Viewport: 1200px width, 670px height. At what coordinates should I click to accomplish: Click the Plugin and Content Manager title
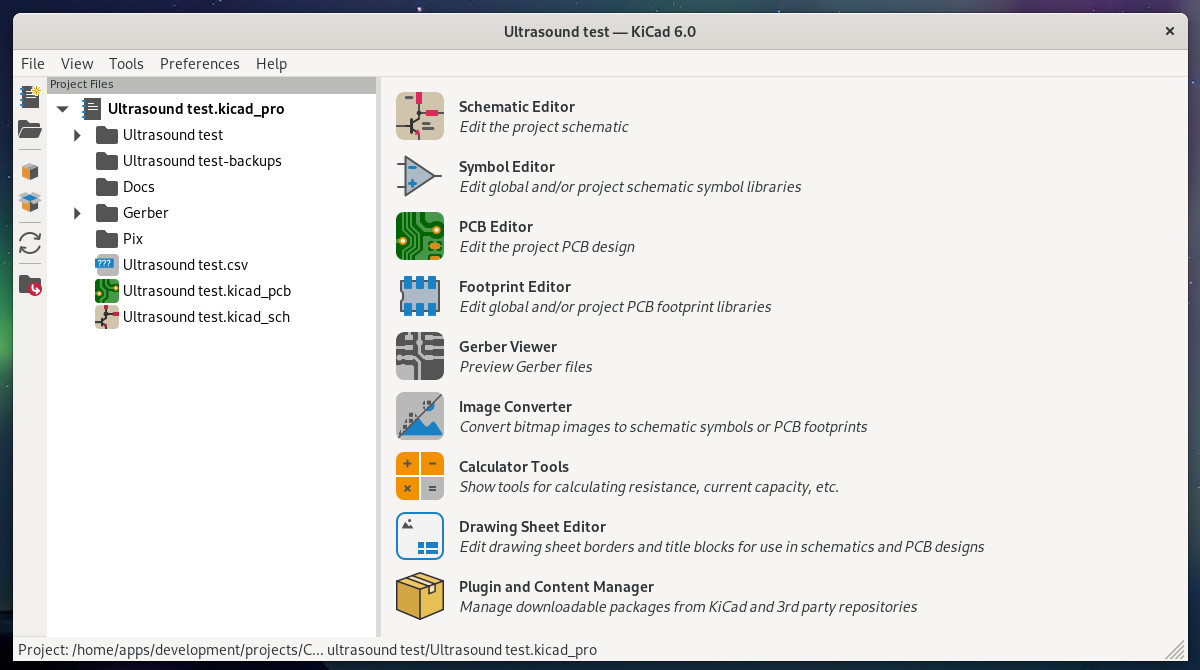click(556, 587)
